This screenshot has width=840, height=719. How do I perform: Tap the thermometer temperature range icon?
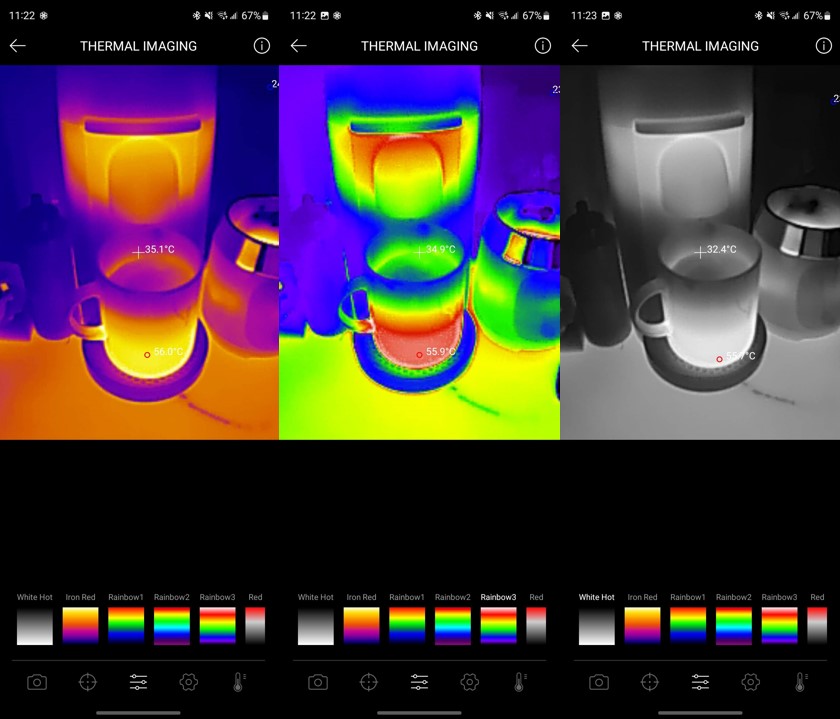[239, 681]
